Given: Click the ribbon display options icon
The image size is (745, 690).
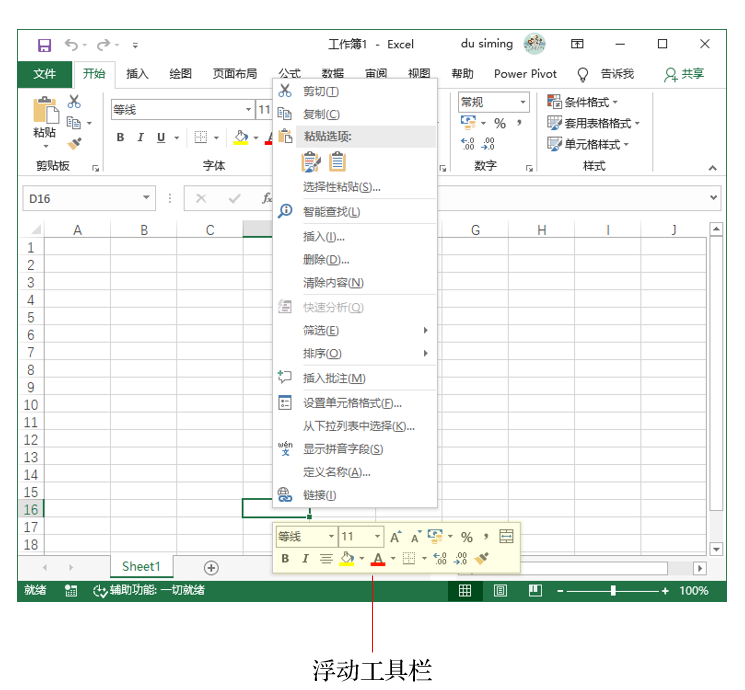Looking at the screenshot, I should click(x=577, y=44).
